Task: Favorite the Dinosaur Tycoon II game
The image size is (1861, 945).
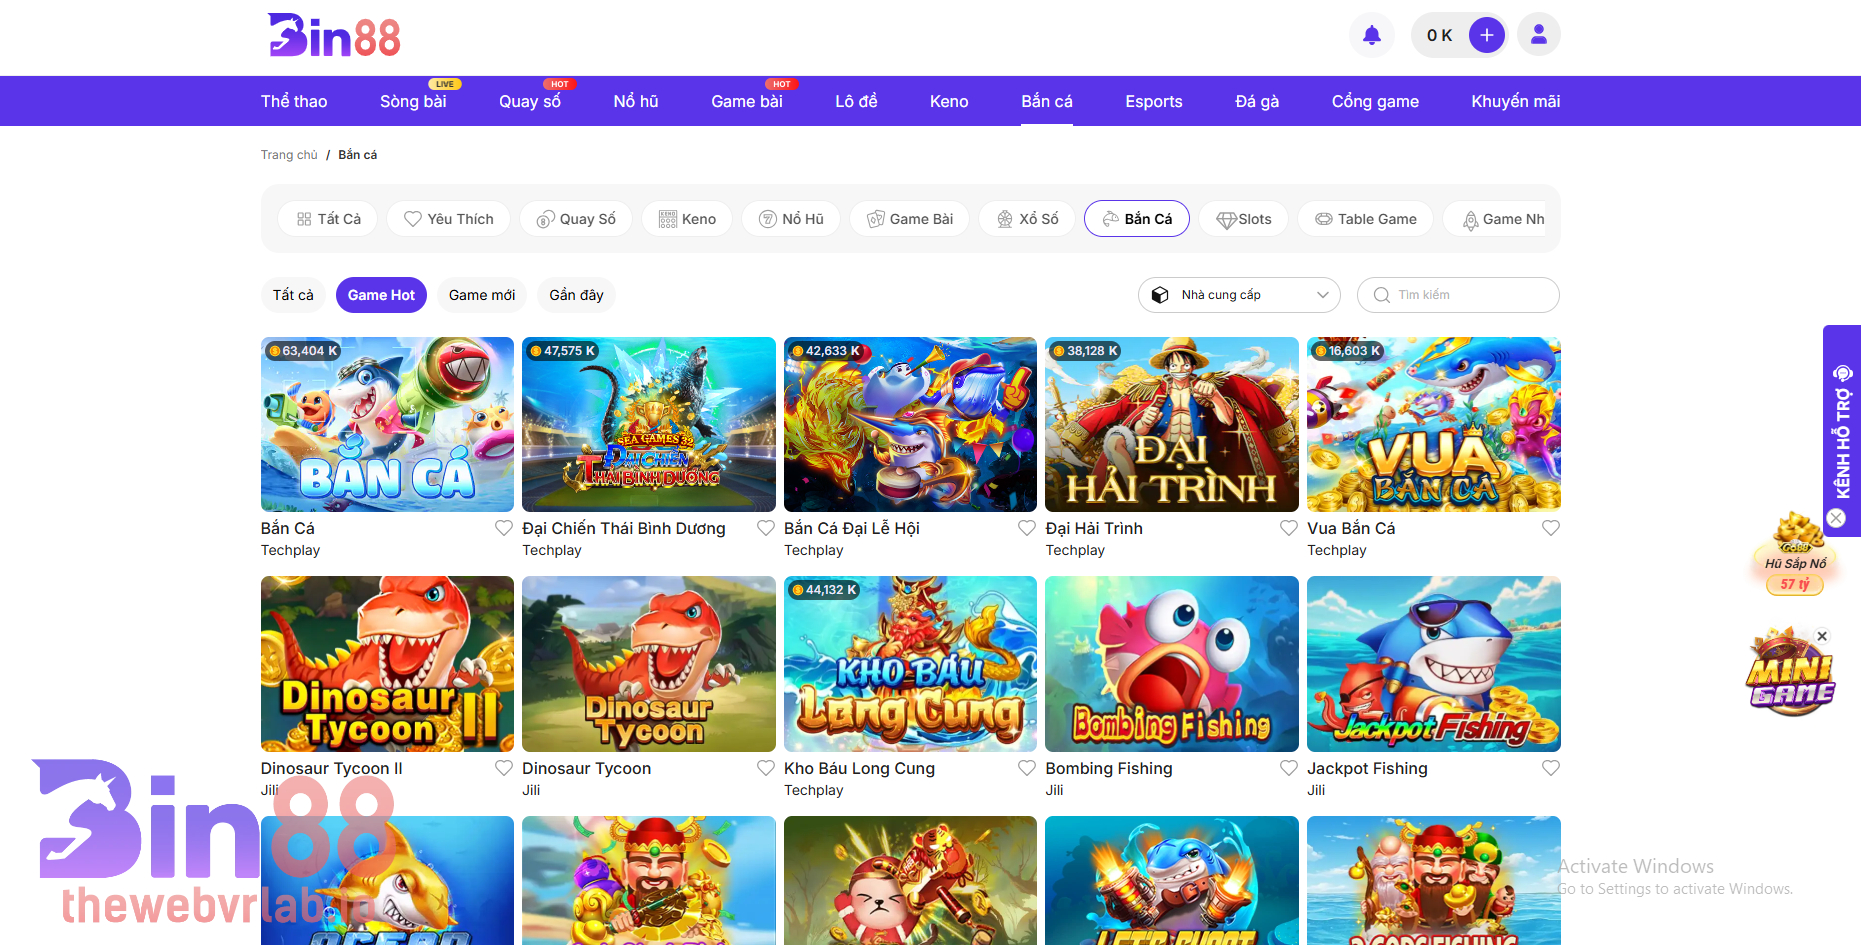Action: coord(503,768)
